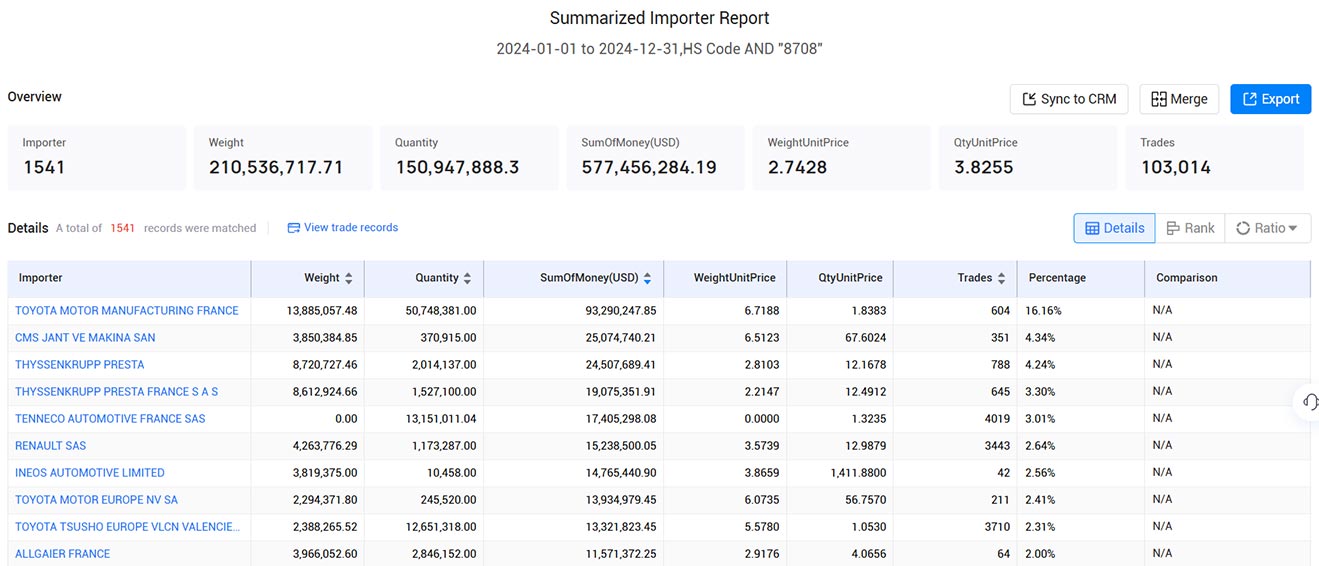Open the support headset widget icon
The height and width of the screenshot is (566, 1319).
pos(1309,402)
